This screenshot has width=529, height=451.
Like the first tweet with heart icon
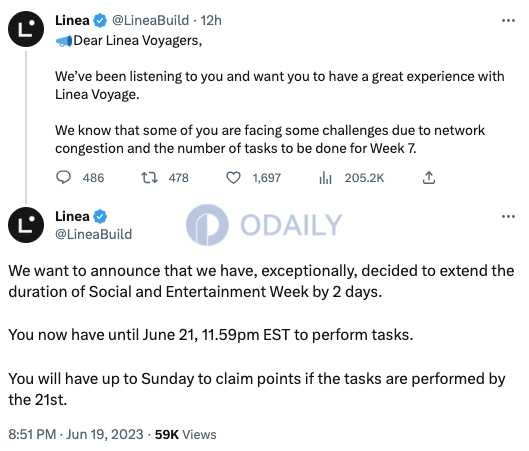pos(233,177)
